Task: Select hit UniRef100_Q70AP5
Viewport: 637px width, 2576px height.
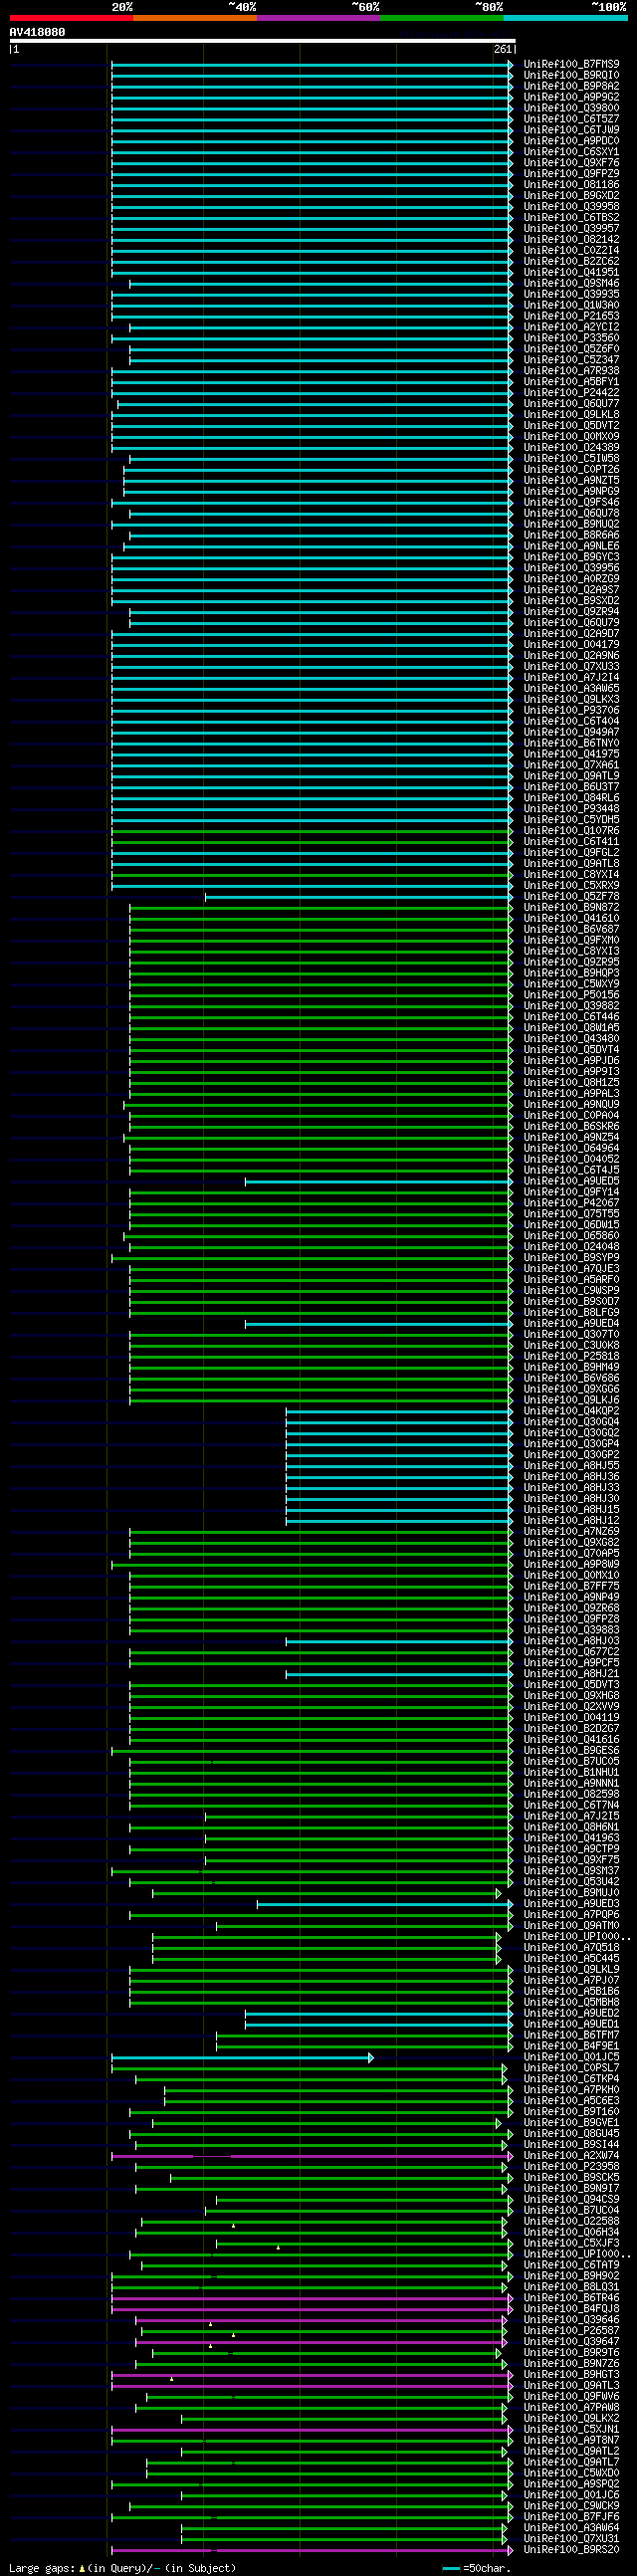Action: [571, 1554]
